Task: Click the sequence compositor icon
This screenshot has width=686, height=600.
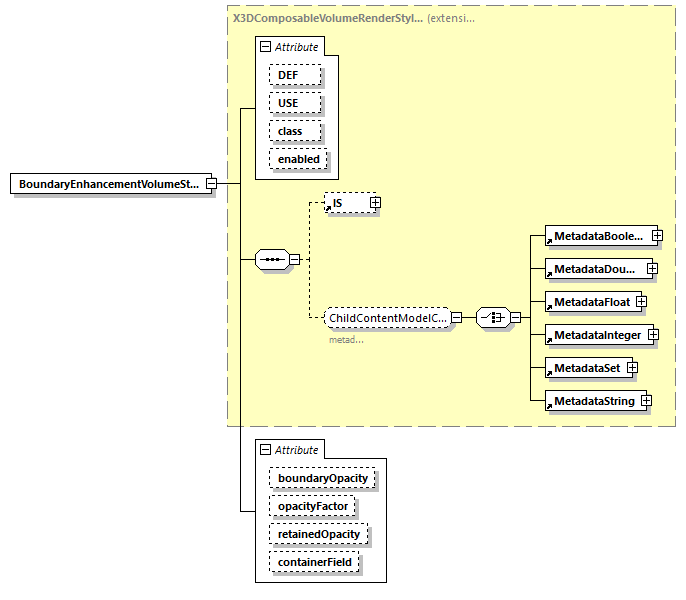Action: pyautogui.click(x=271, y=260)
